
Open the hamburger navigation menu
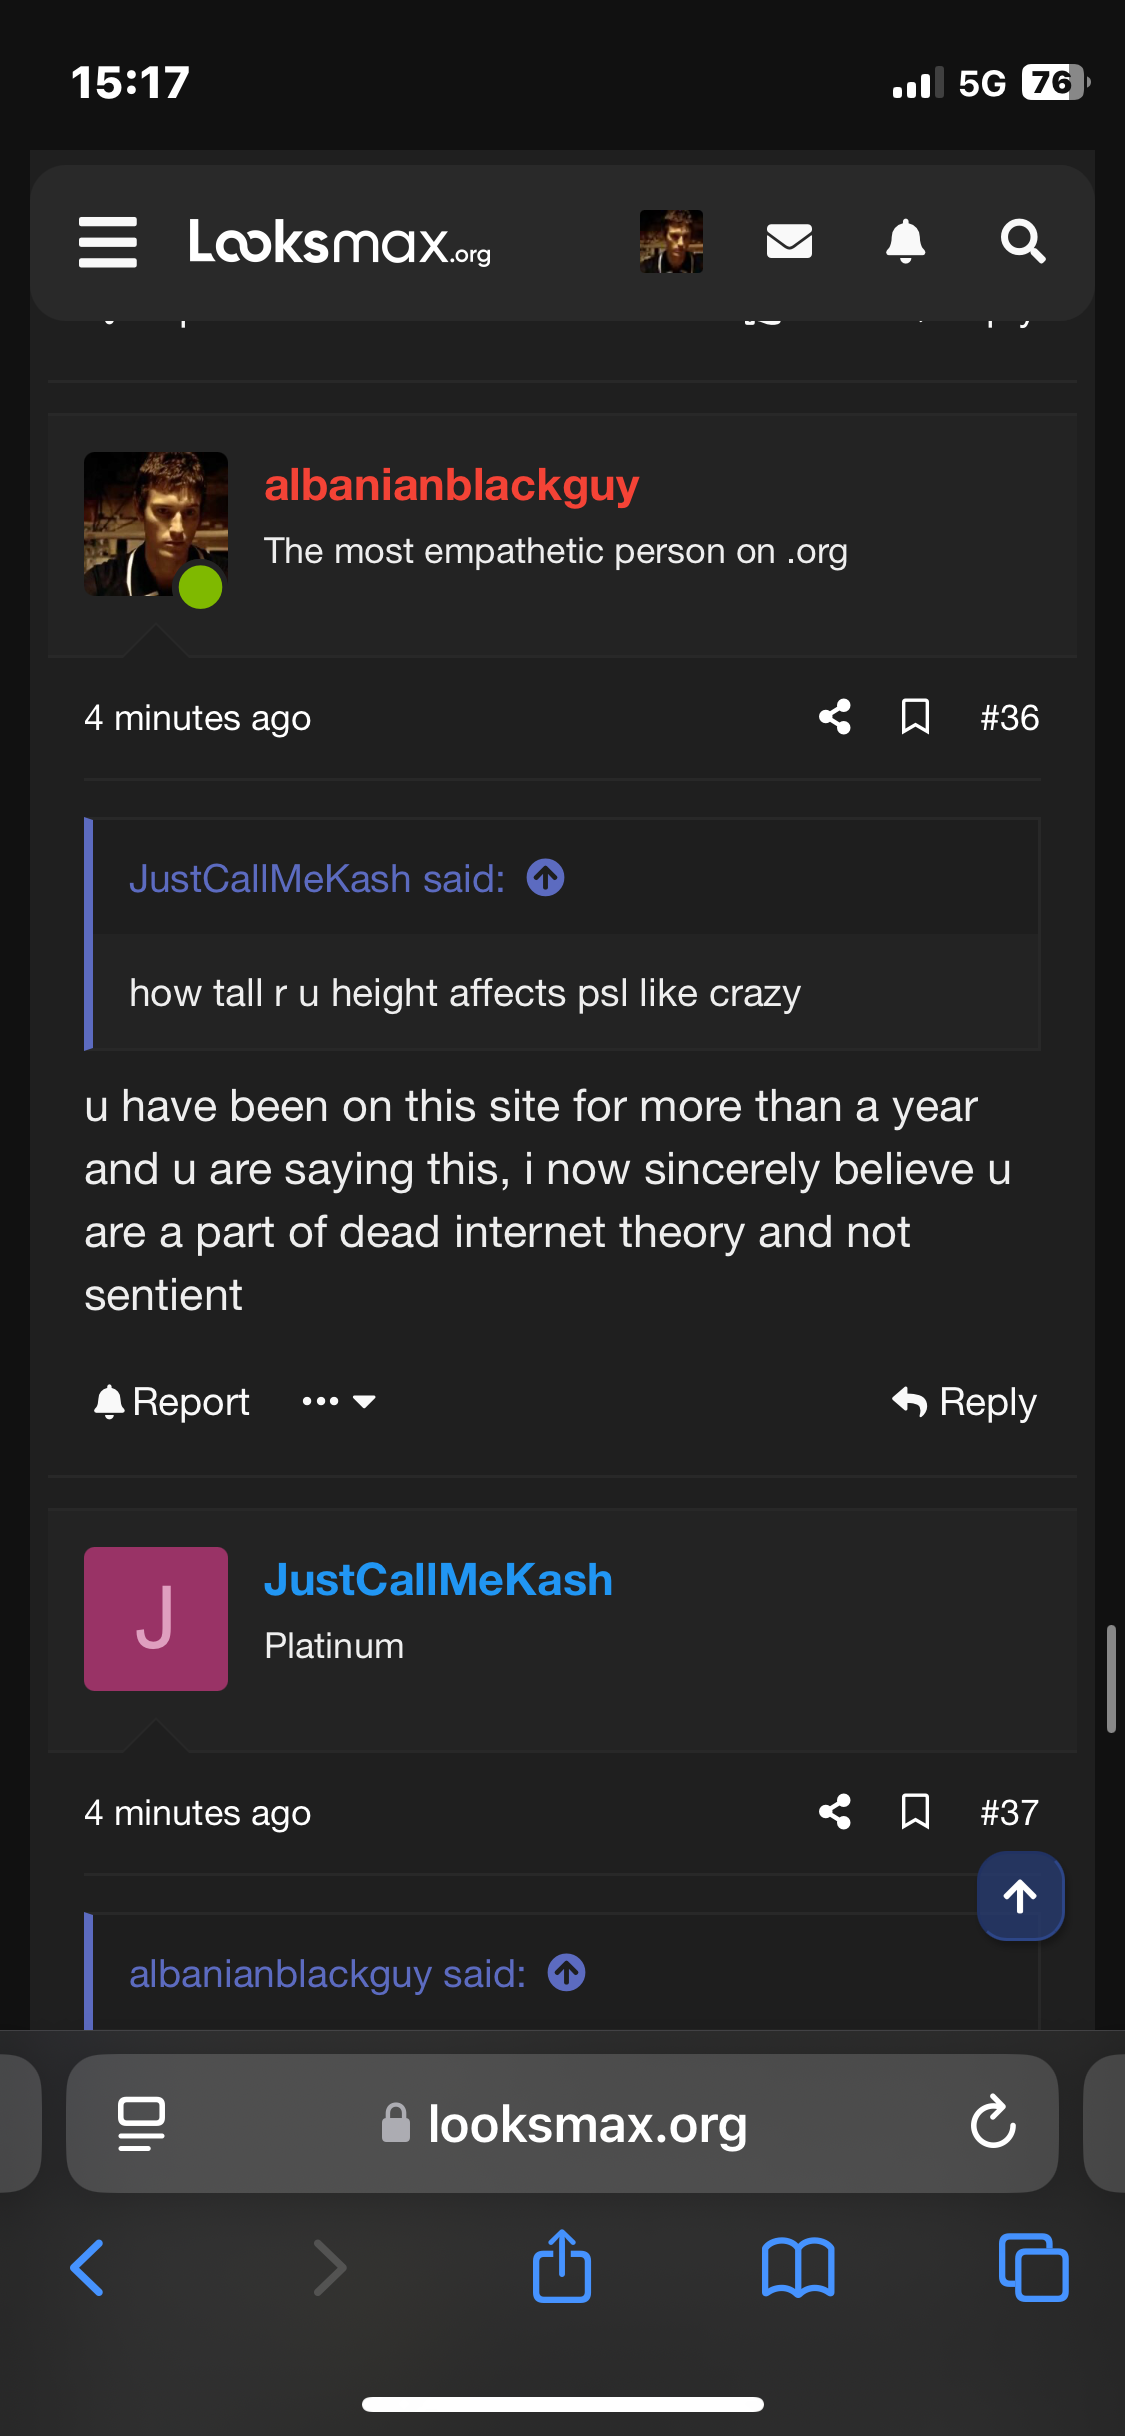coord(108,242)
